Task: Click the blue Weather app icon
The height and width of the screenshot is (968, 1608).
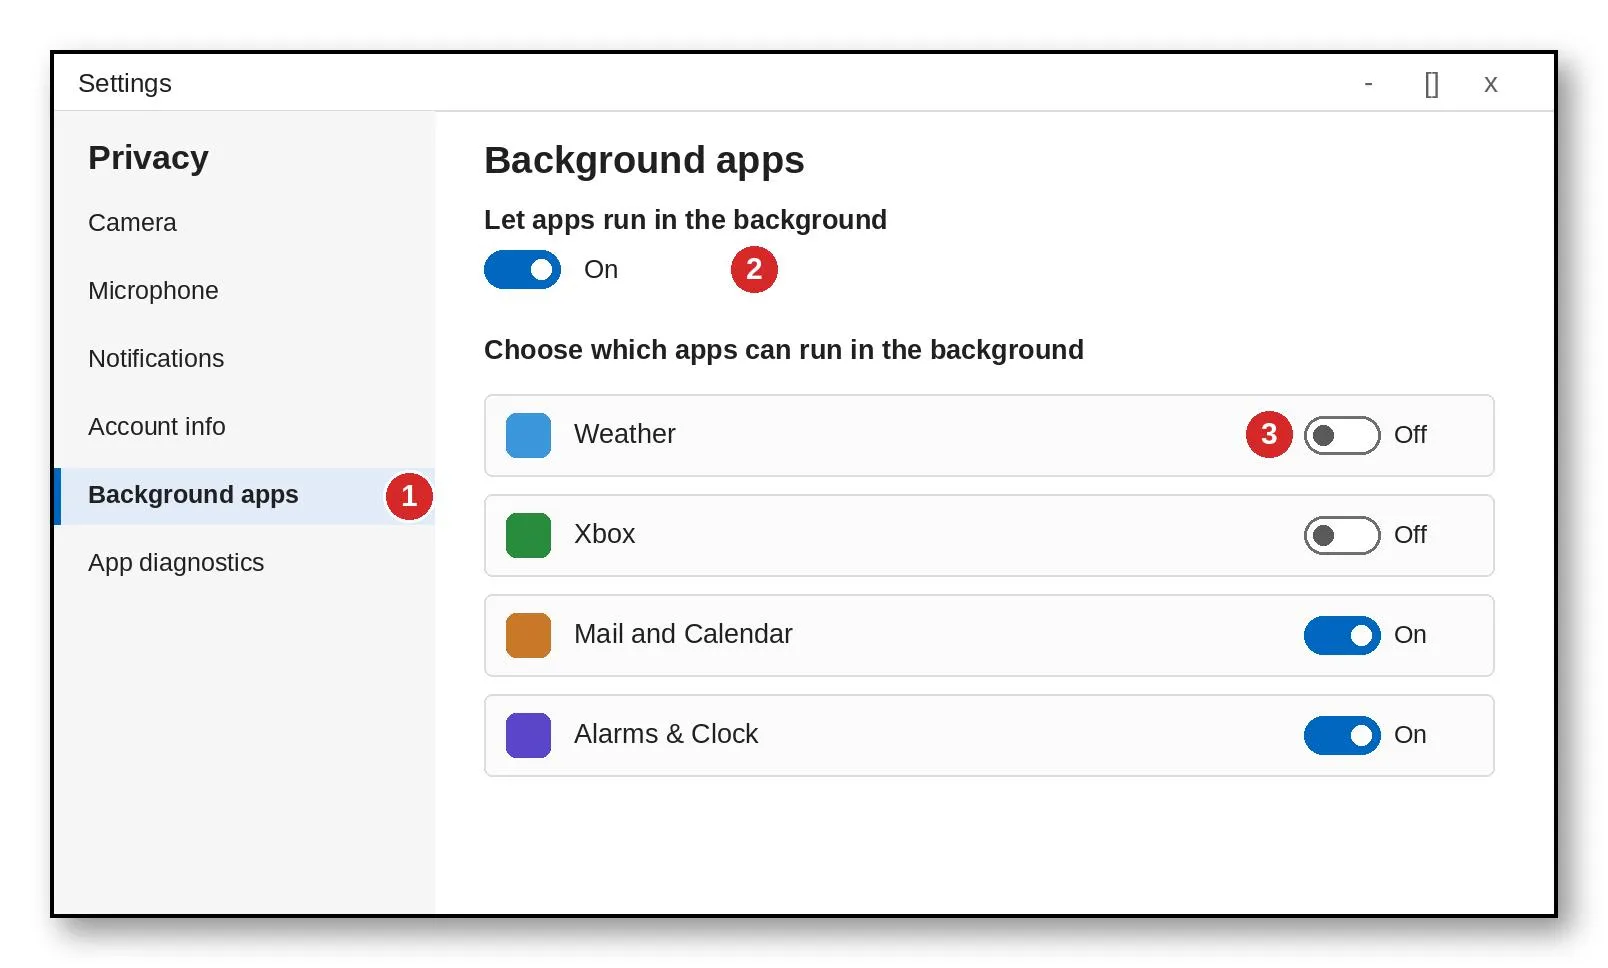Action: [x=528, y=435]
